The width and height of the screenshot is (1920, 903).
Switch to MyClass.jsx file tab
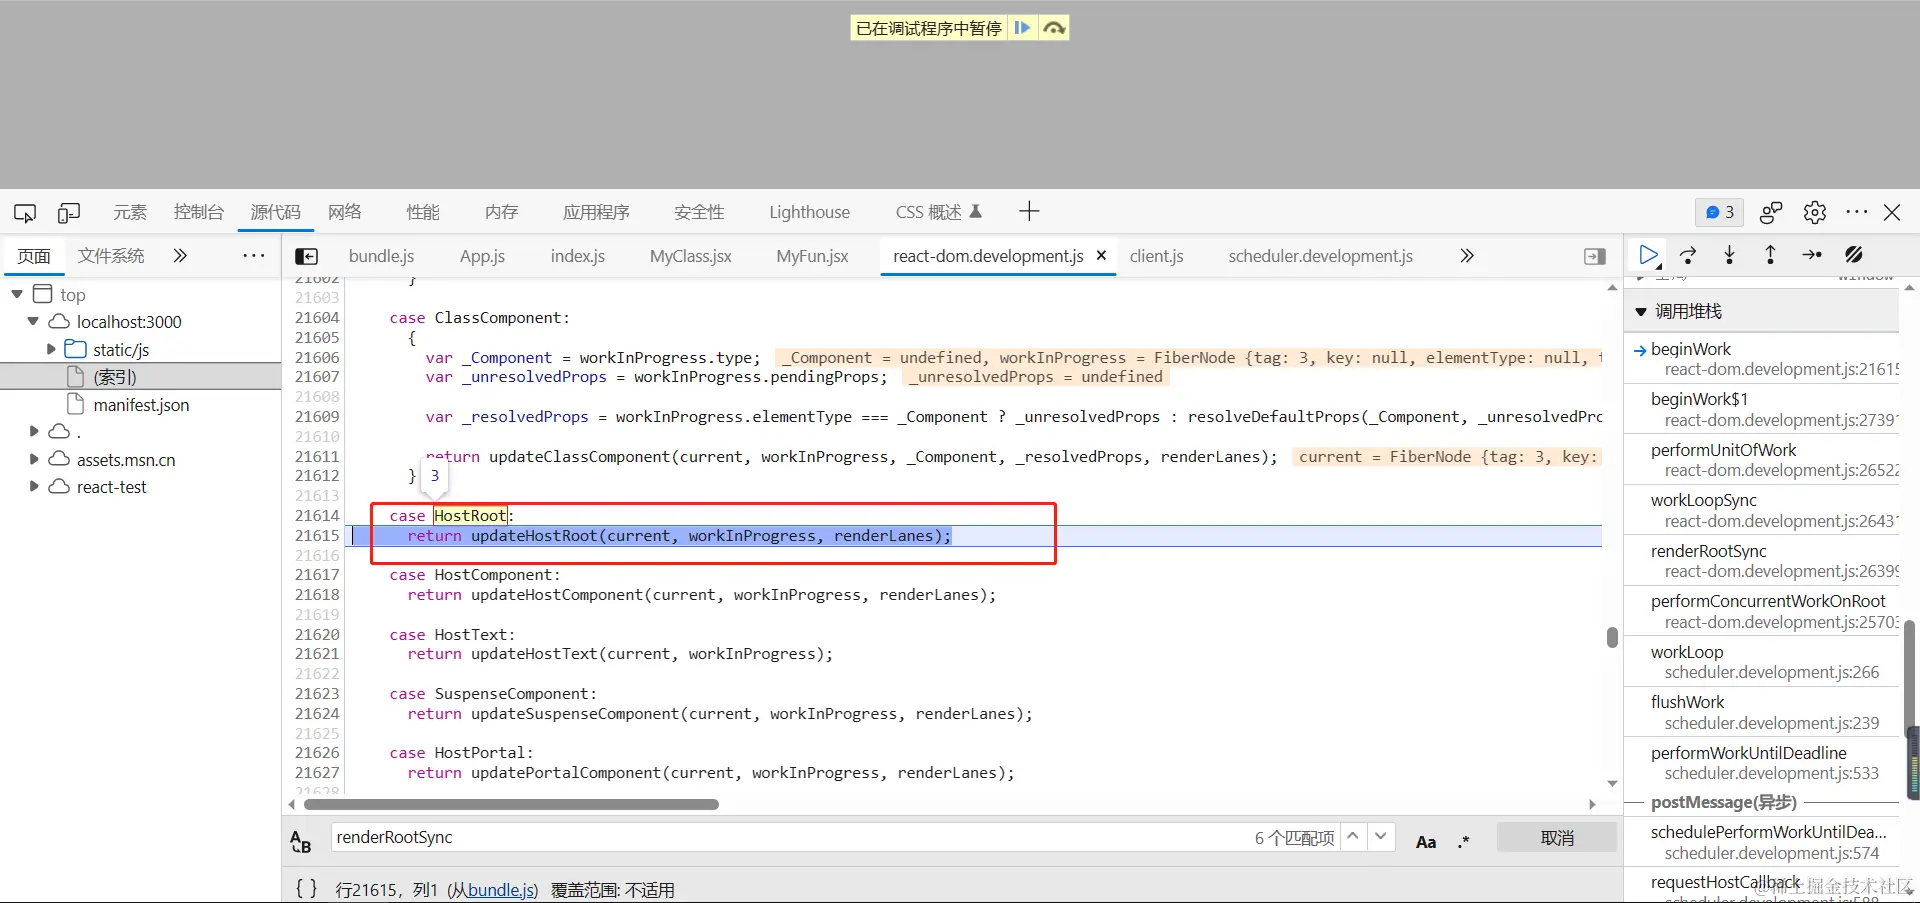tap(691, 256)
